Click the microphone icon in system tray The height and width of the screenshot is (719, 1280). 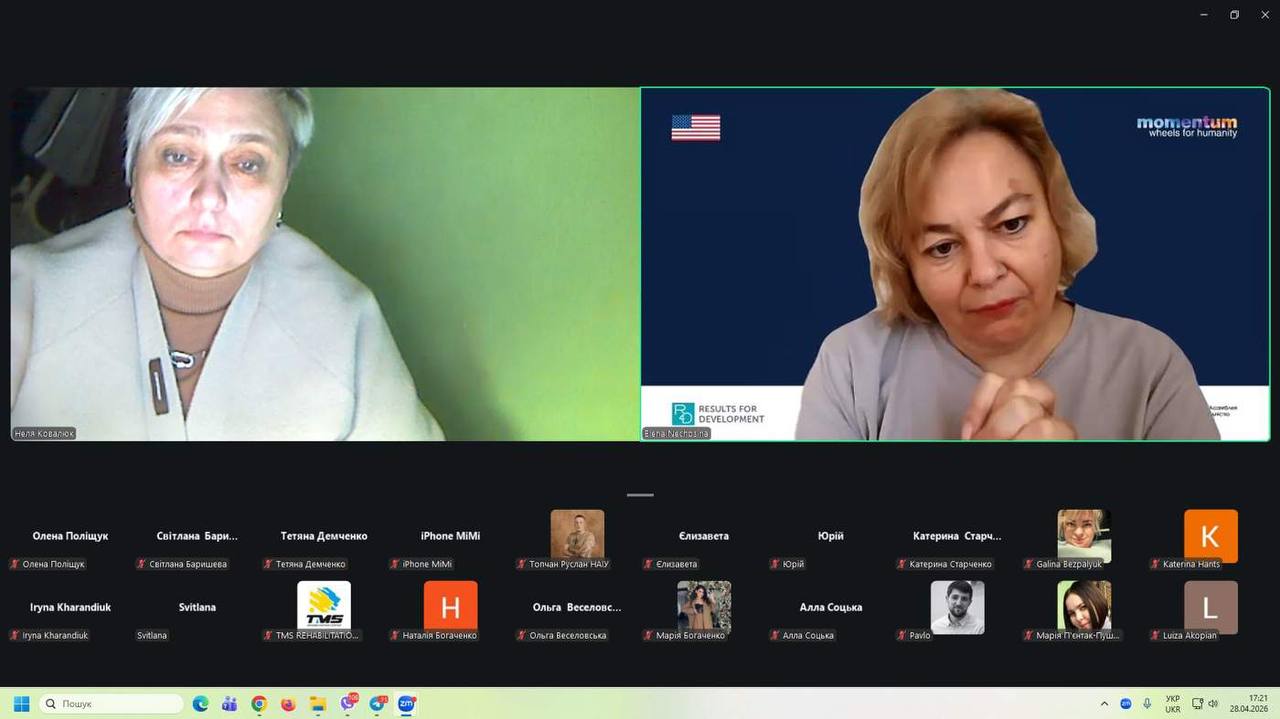[1147, 704]
